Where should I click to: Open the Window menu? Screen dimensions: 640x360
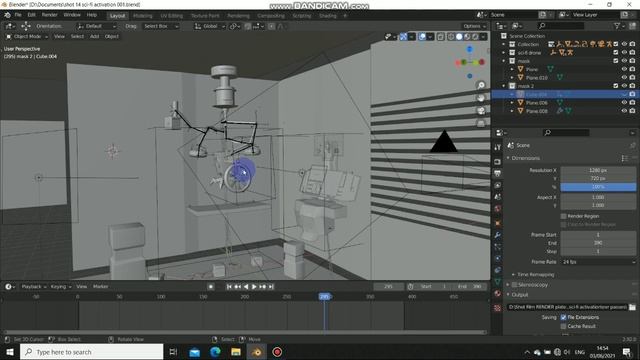(72, 15)
